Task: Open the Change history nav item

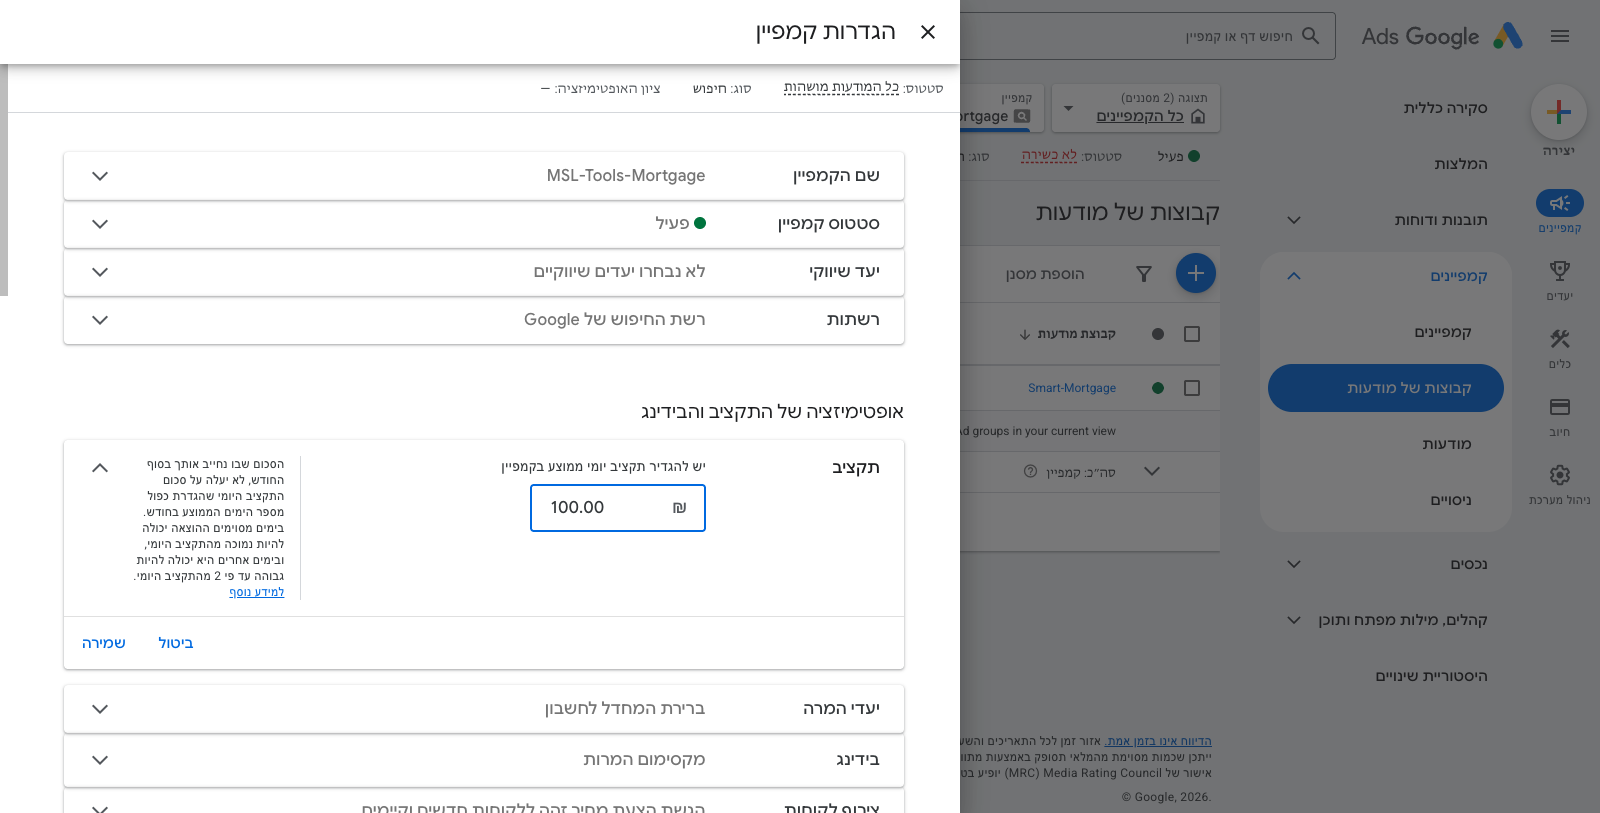Action: coord(1431,676)
